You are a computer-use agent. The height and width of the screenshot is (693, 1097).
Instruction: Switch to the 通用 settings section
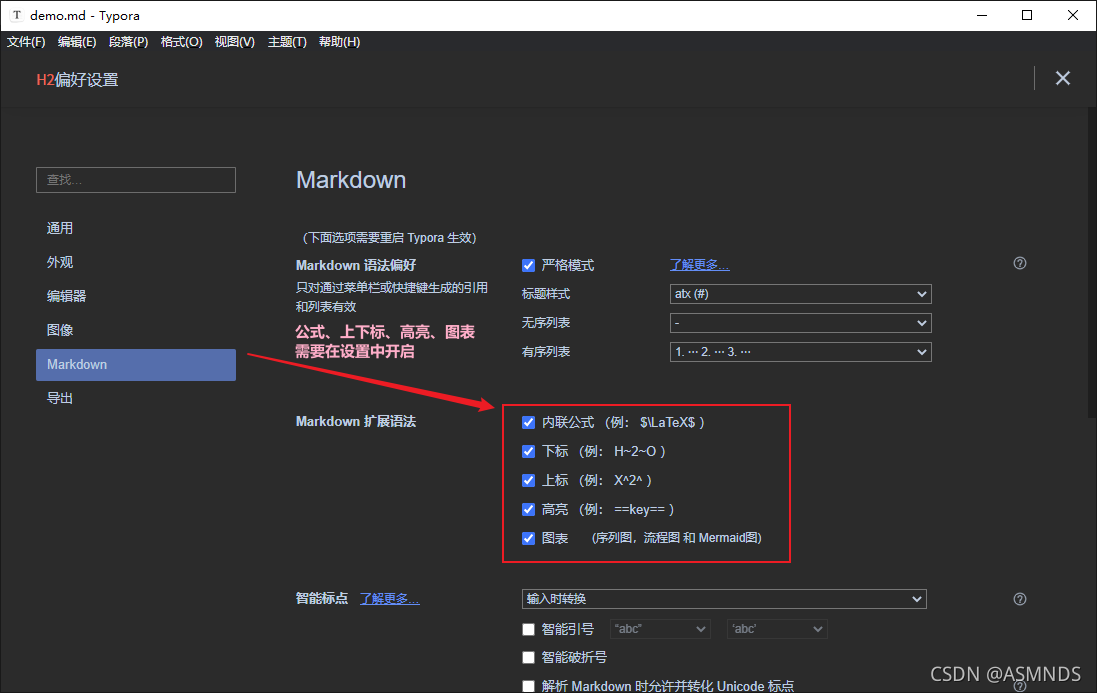(60, 227)
